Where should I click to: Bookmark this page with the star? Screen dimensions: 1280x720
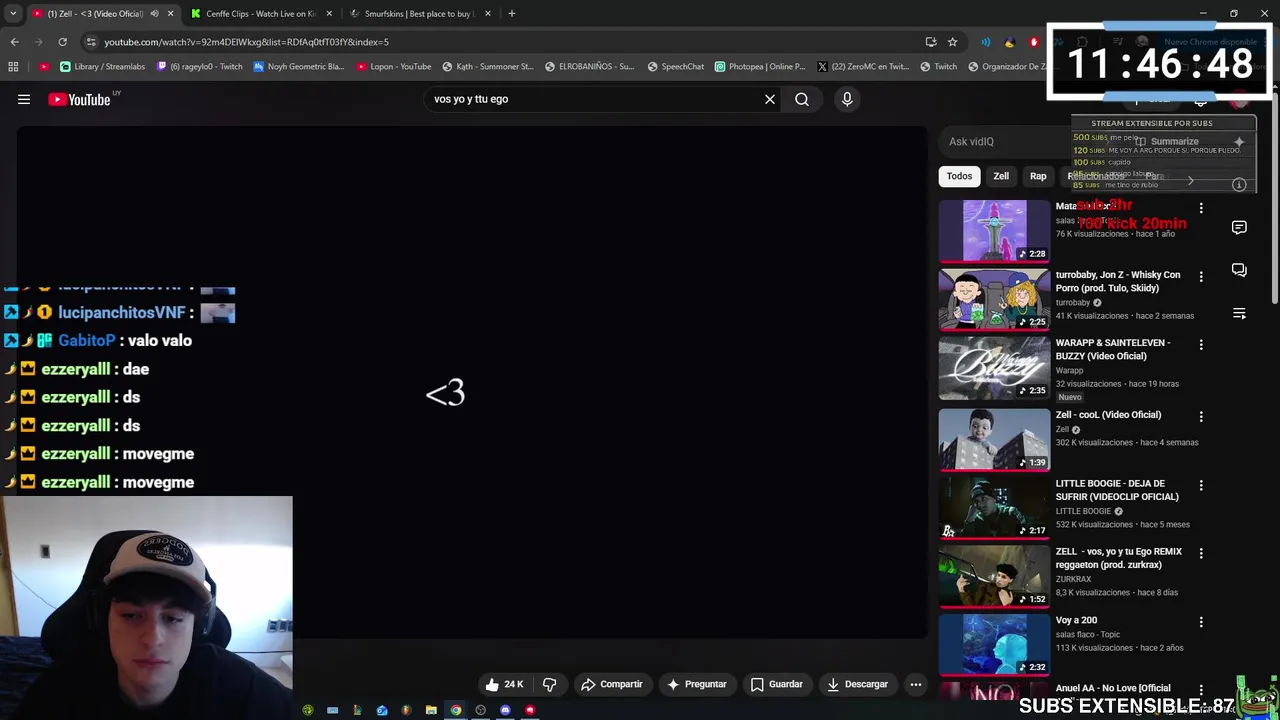pyautogui.click(x=952, y=42)
